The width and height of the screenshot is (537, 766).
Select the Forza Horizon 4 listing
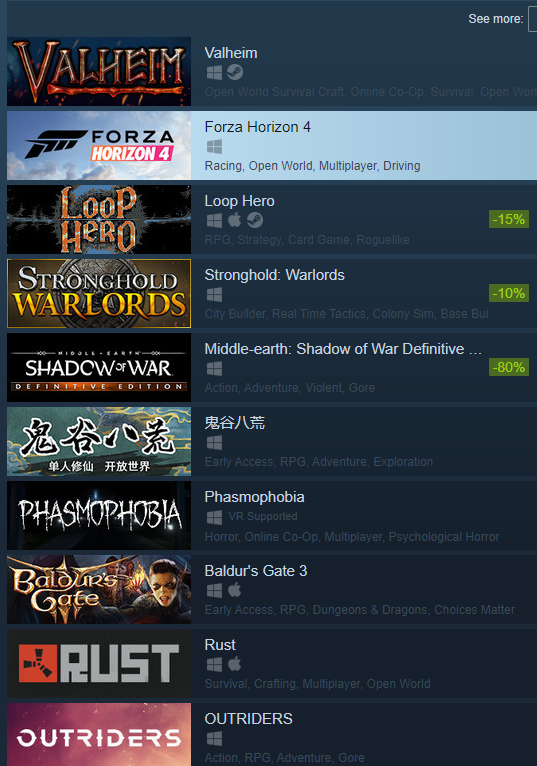[x=272, y=146]
